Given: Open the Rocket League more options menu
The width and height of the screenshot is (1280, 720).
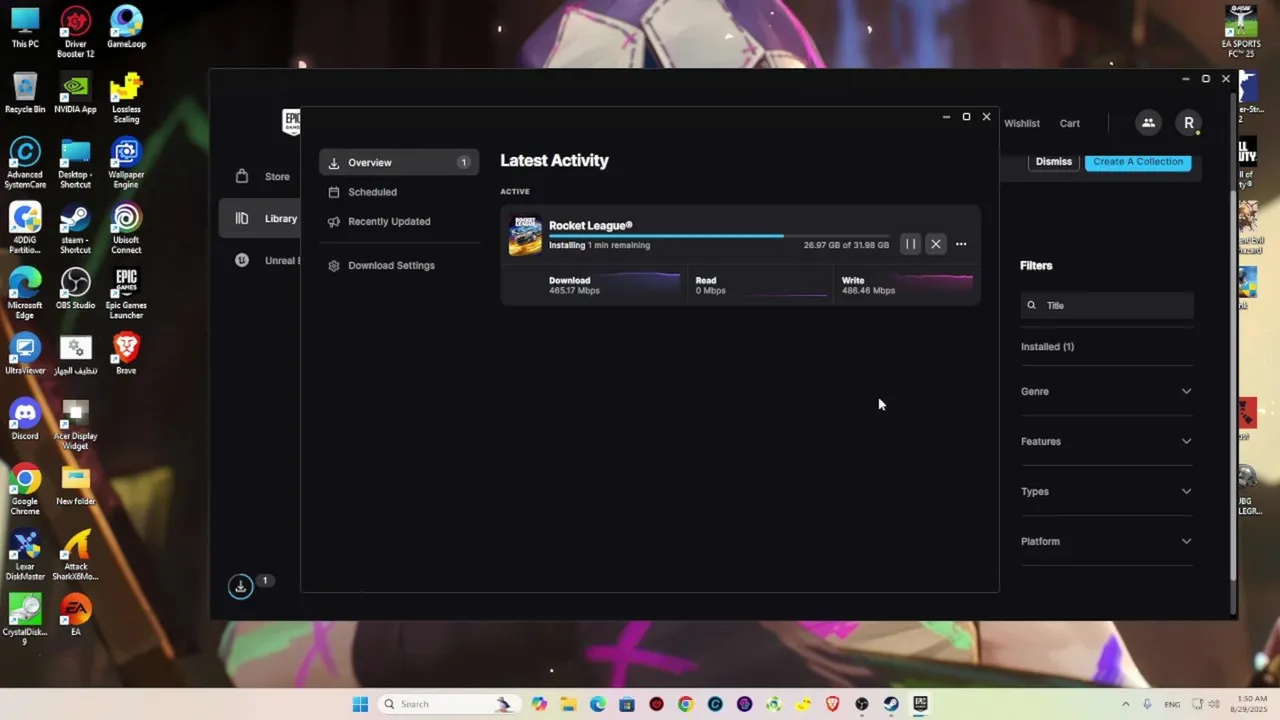Looking at the screenshot, I should pos(961,244).
